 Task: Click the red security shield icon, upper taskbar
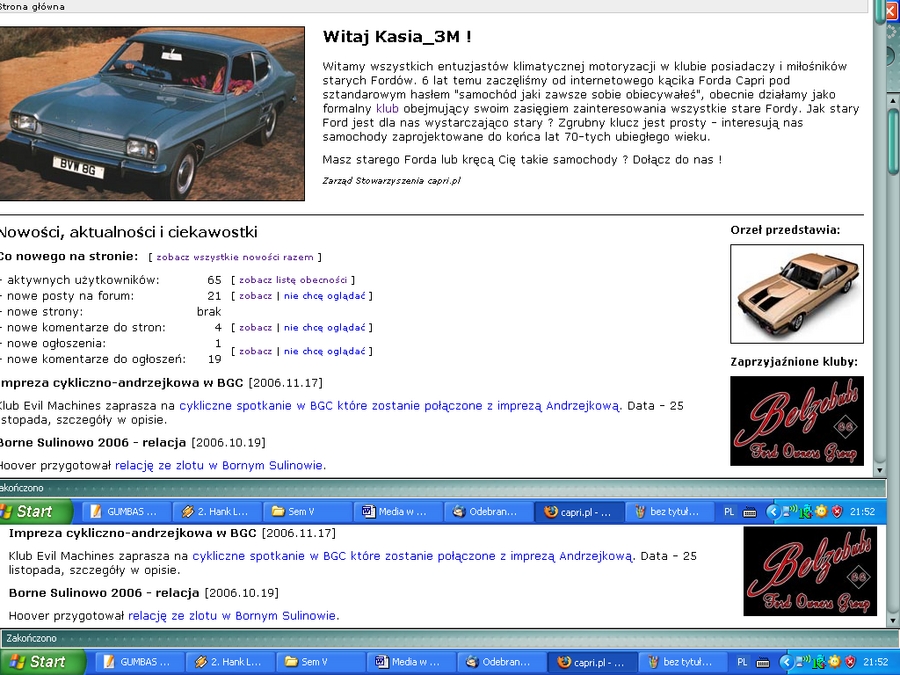coord(837,511)
